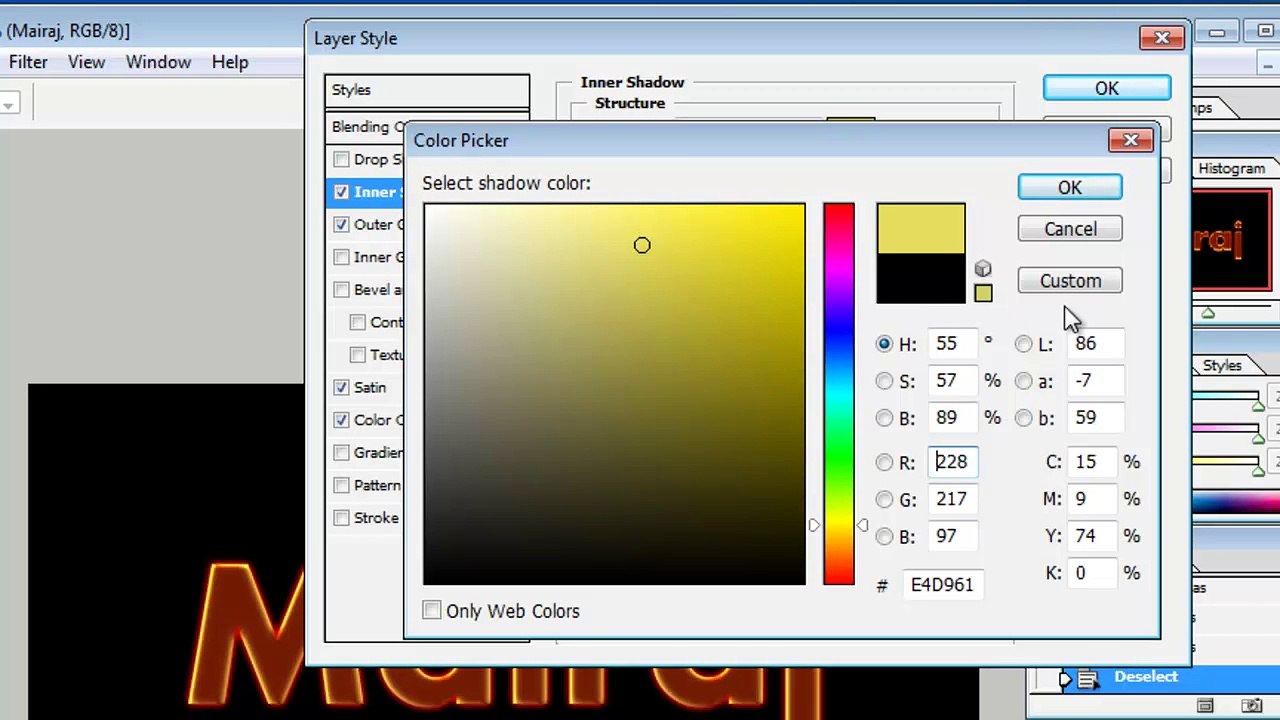The height and width of the screenshot is (720, 1280).
Task: Open the Filter menu
Action: (28, 62)
